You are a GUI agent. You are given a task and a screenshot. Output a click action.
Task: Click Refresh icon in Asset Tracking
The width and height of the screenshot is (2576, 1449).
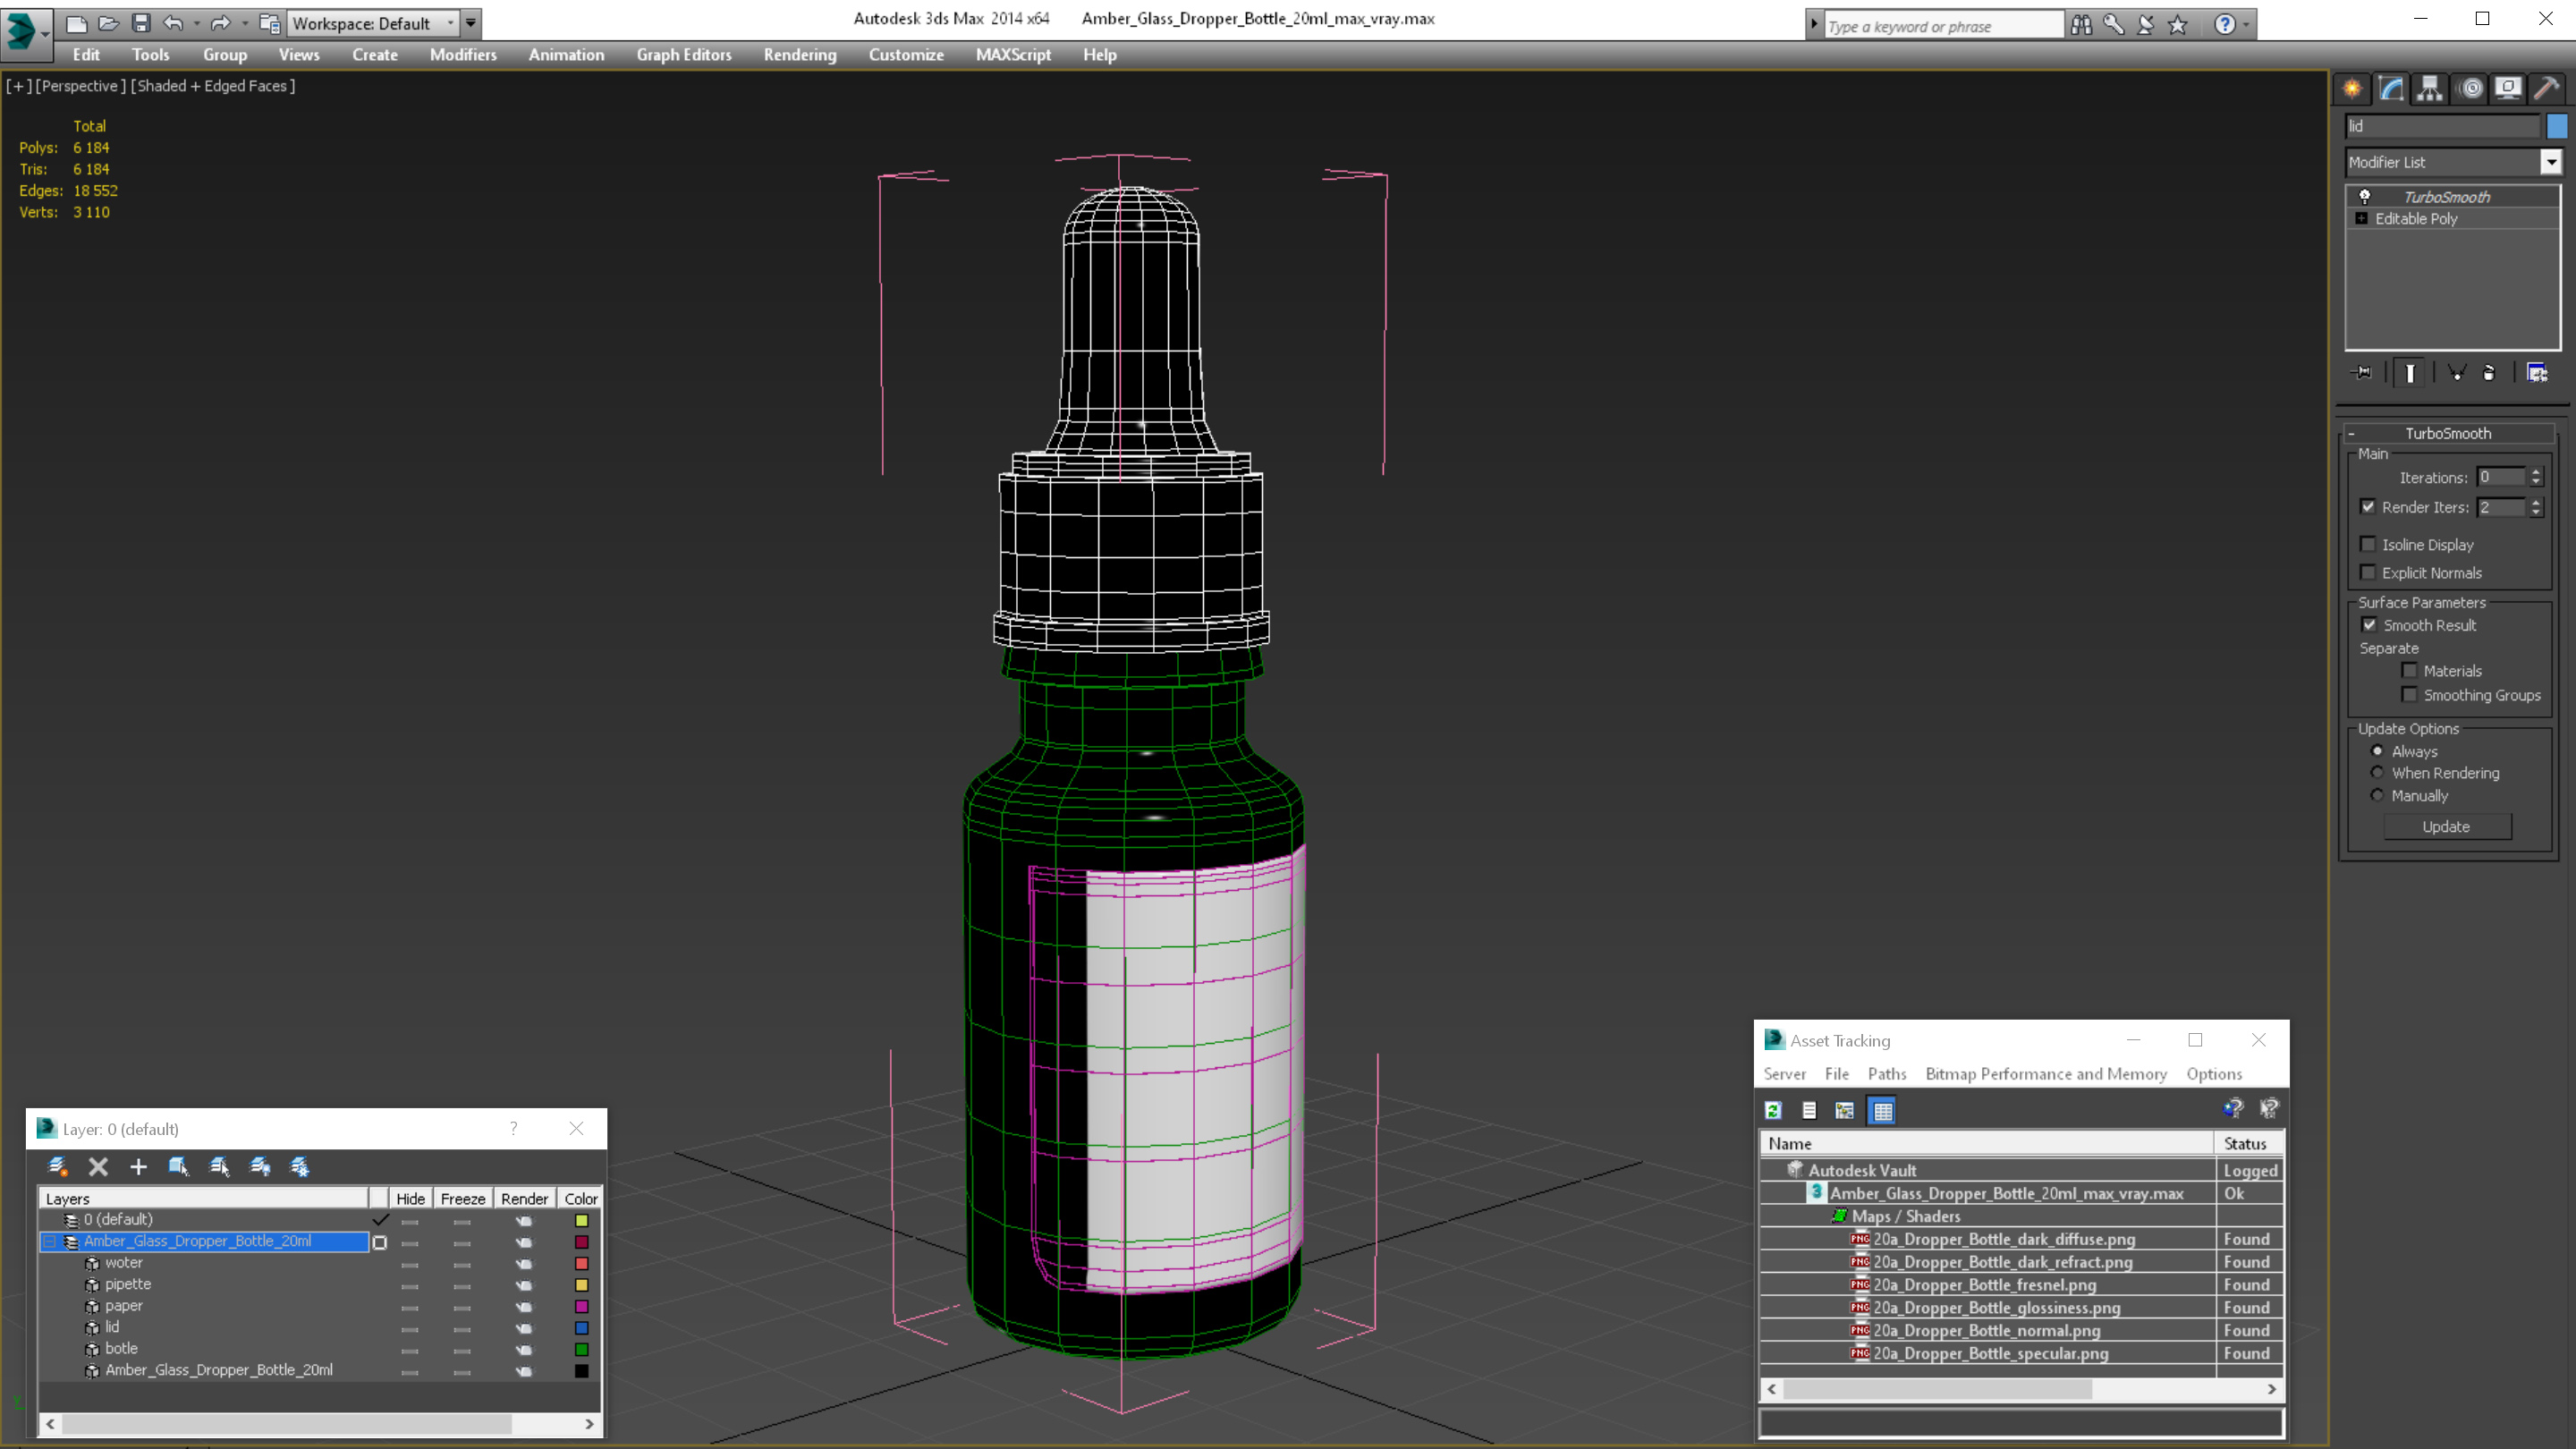coord(1773,1110)
